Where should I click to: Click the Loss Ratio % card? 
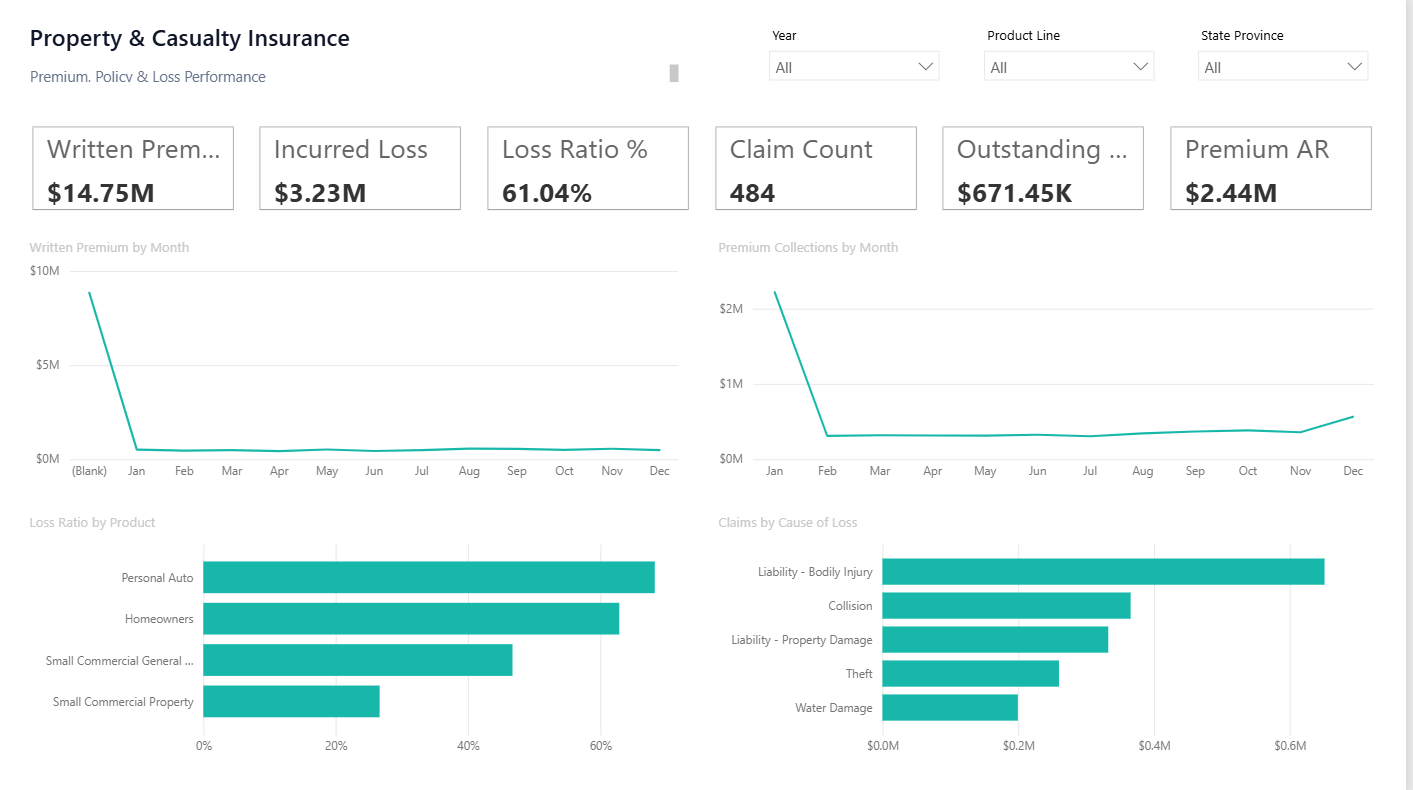coord(588,168)
